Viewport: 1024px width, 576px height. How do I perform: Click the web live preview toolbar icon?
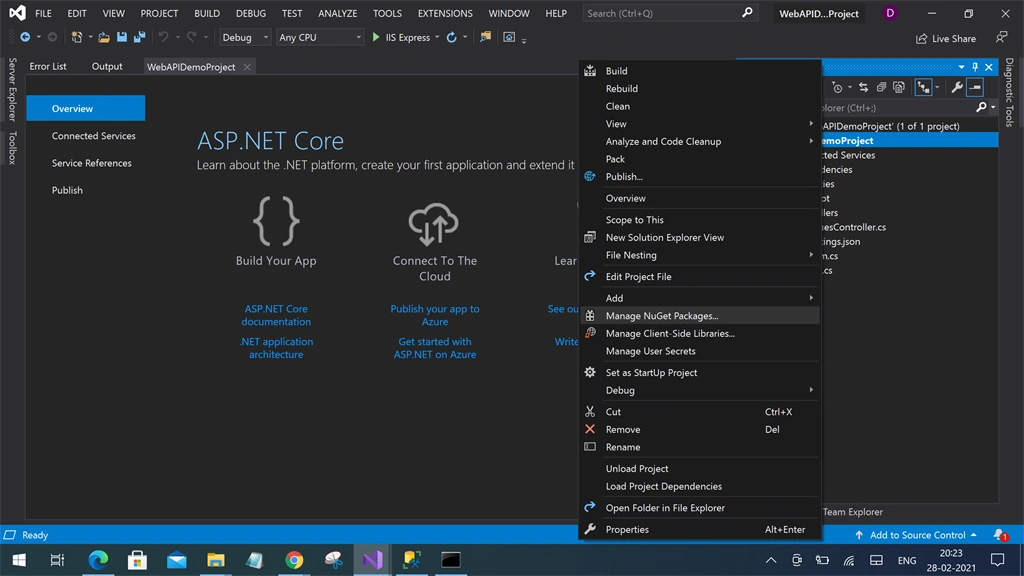pyautogui.click(x=509, y=37)
